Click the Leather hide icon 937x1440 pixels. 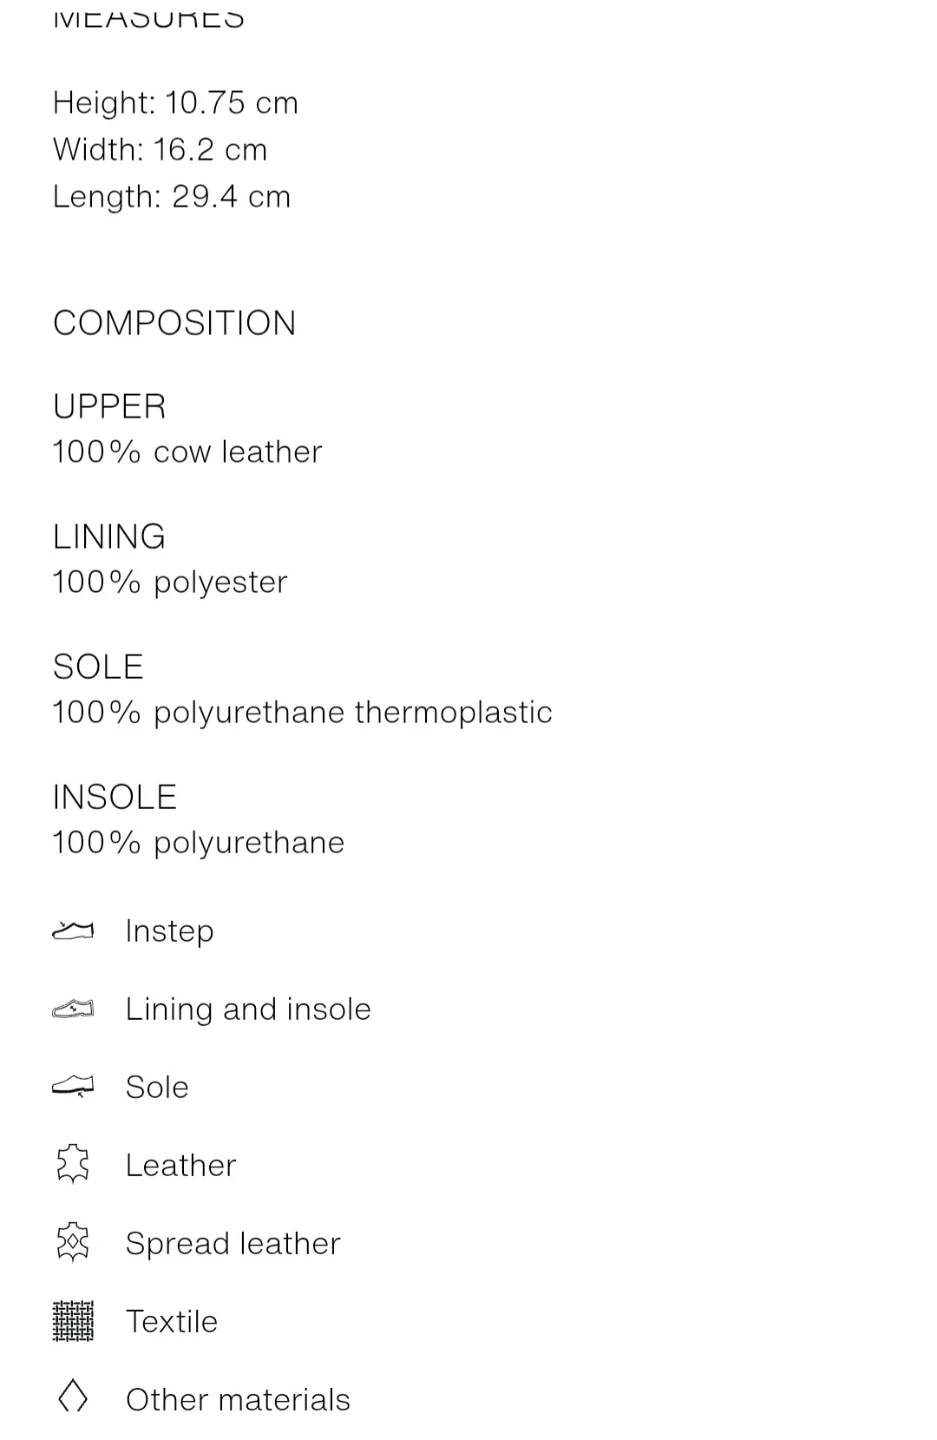click(72, 1164)
